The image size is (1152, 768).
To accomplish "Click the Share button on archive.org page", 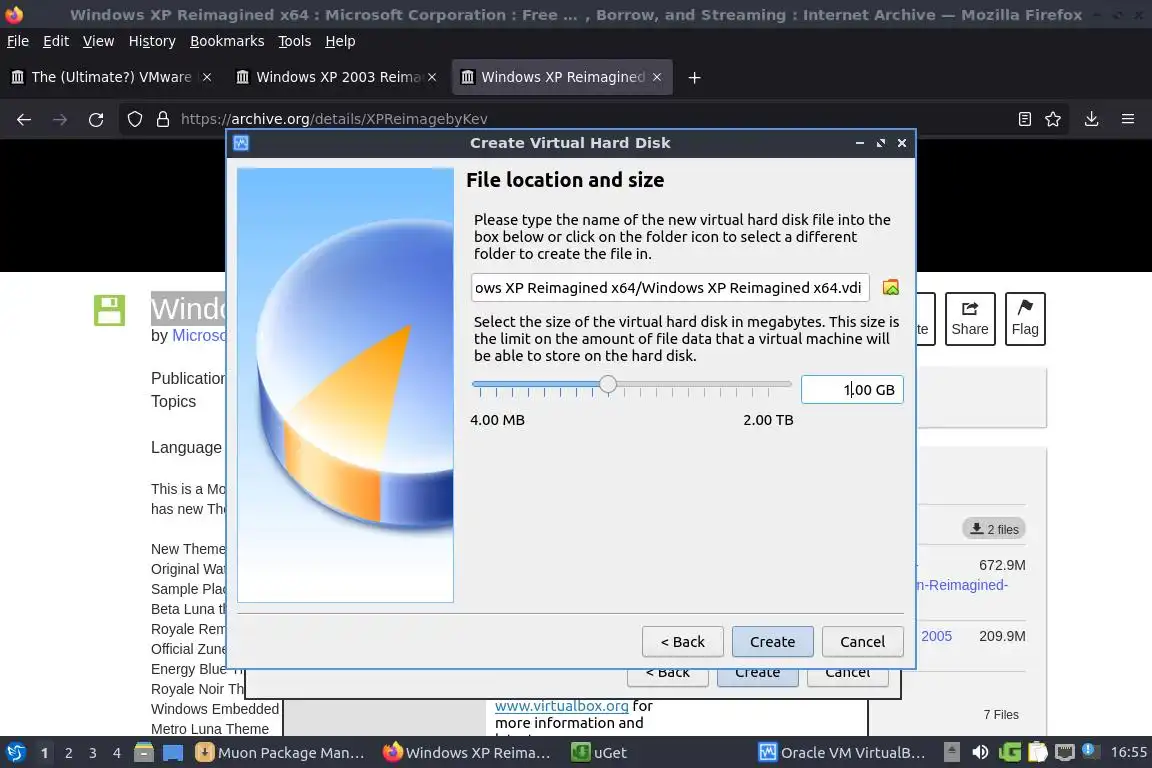I will tap(970, 319).
